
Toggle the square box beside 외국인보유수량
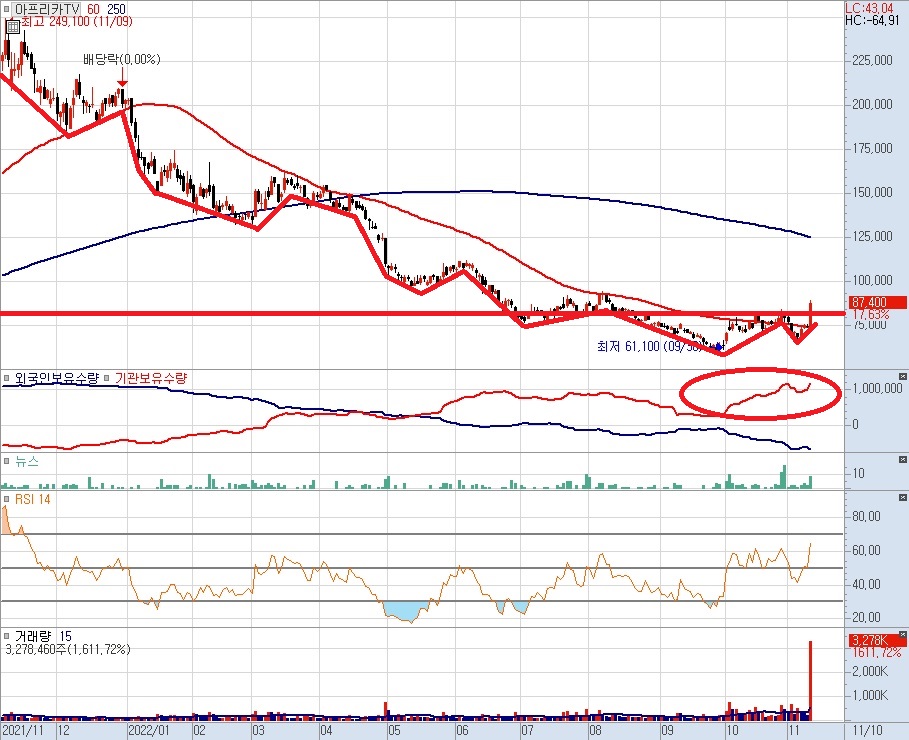point(6,379)
